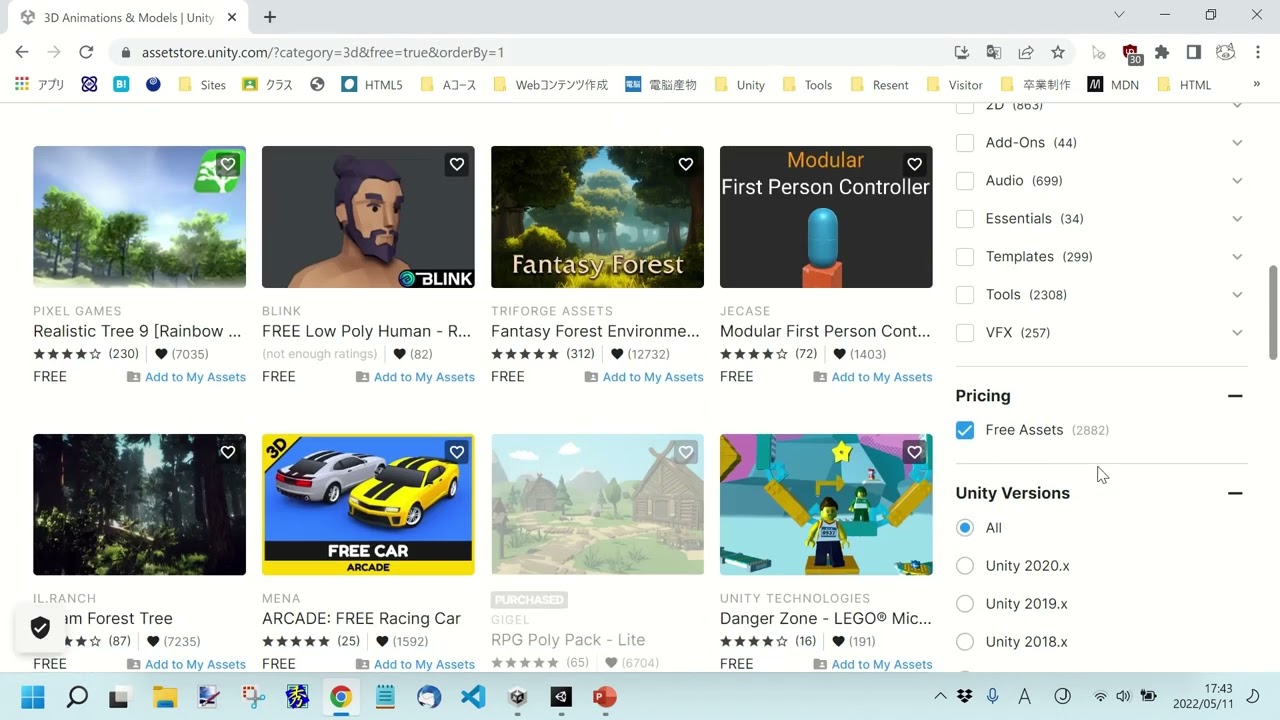Check the Audio category checkbox
The width and height of the screenshot is (1280, 720).
pos(965,181)
